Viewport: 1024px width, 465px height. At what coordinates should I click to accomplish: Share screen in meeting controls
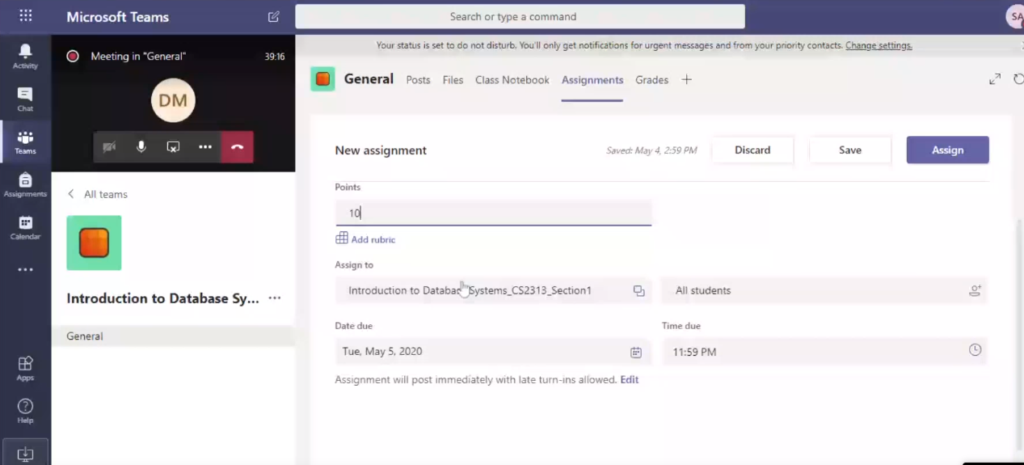(x=173, y=147)
